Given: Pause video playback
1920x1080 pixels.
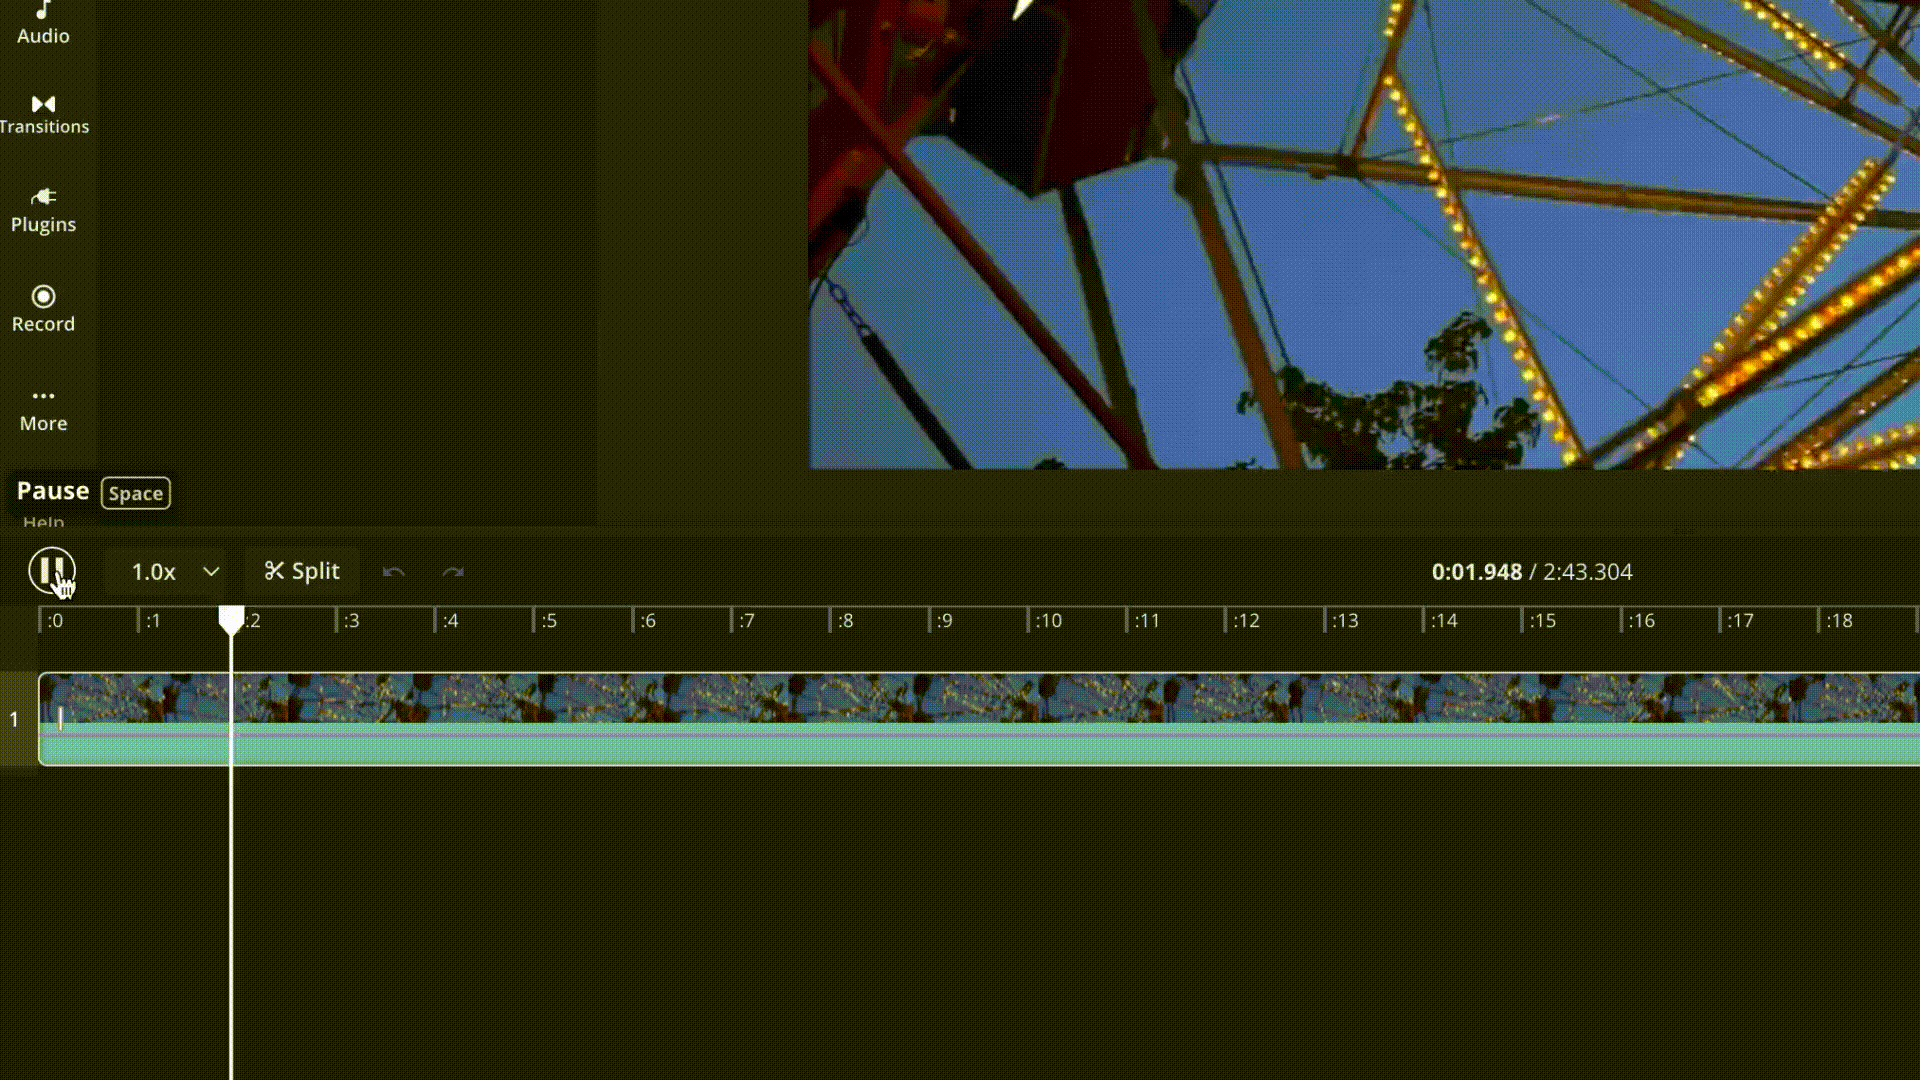Looking at the screenshot, I should tap(51, 571).
